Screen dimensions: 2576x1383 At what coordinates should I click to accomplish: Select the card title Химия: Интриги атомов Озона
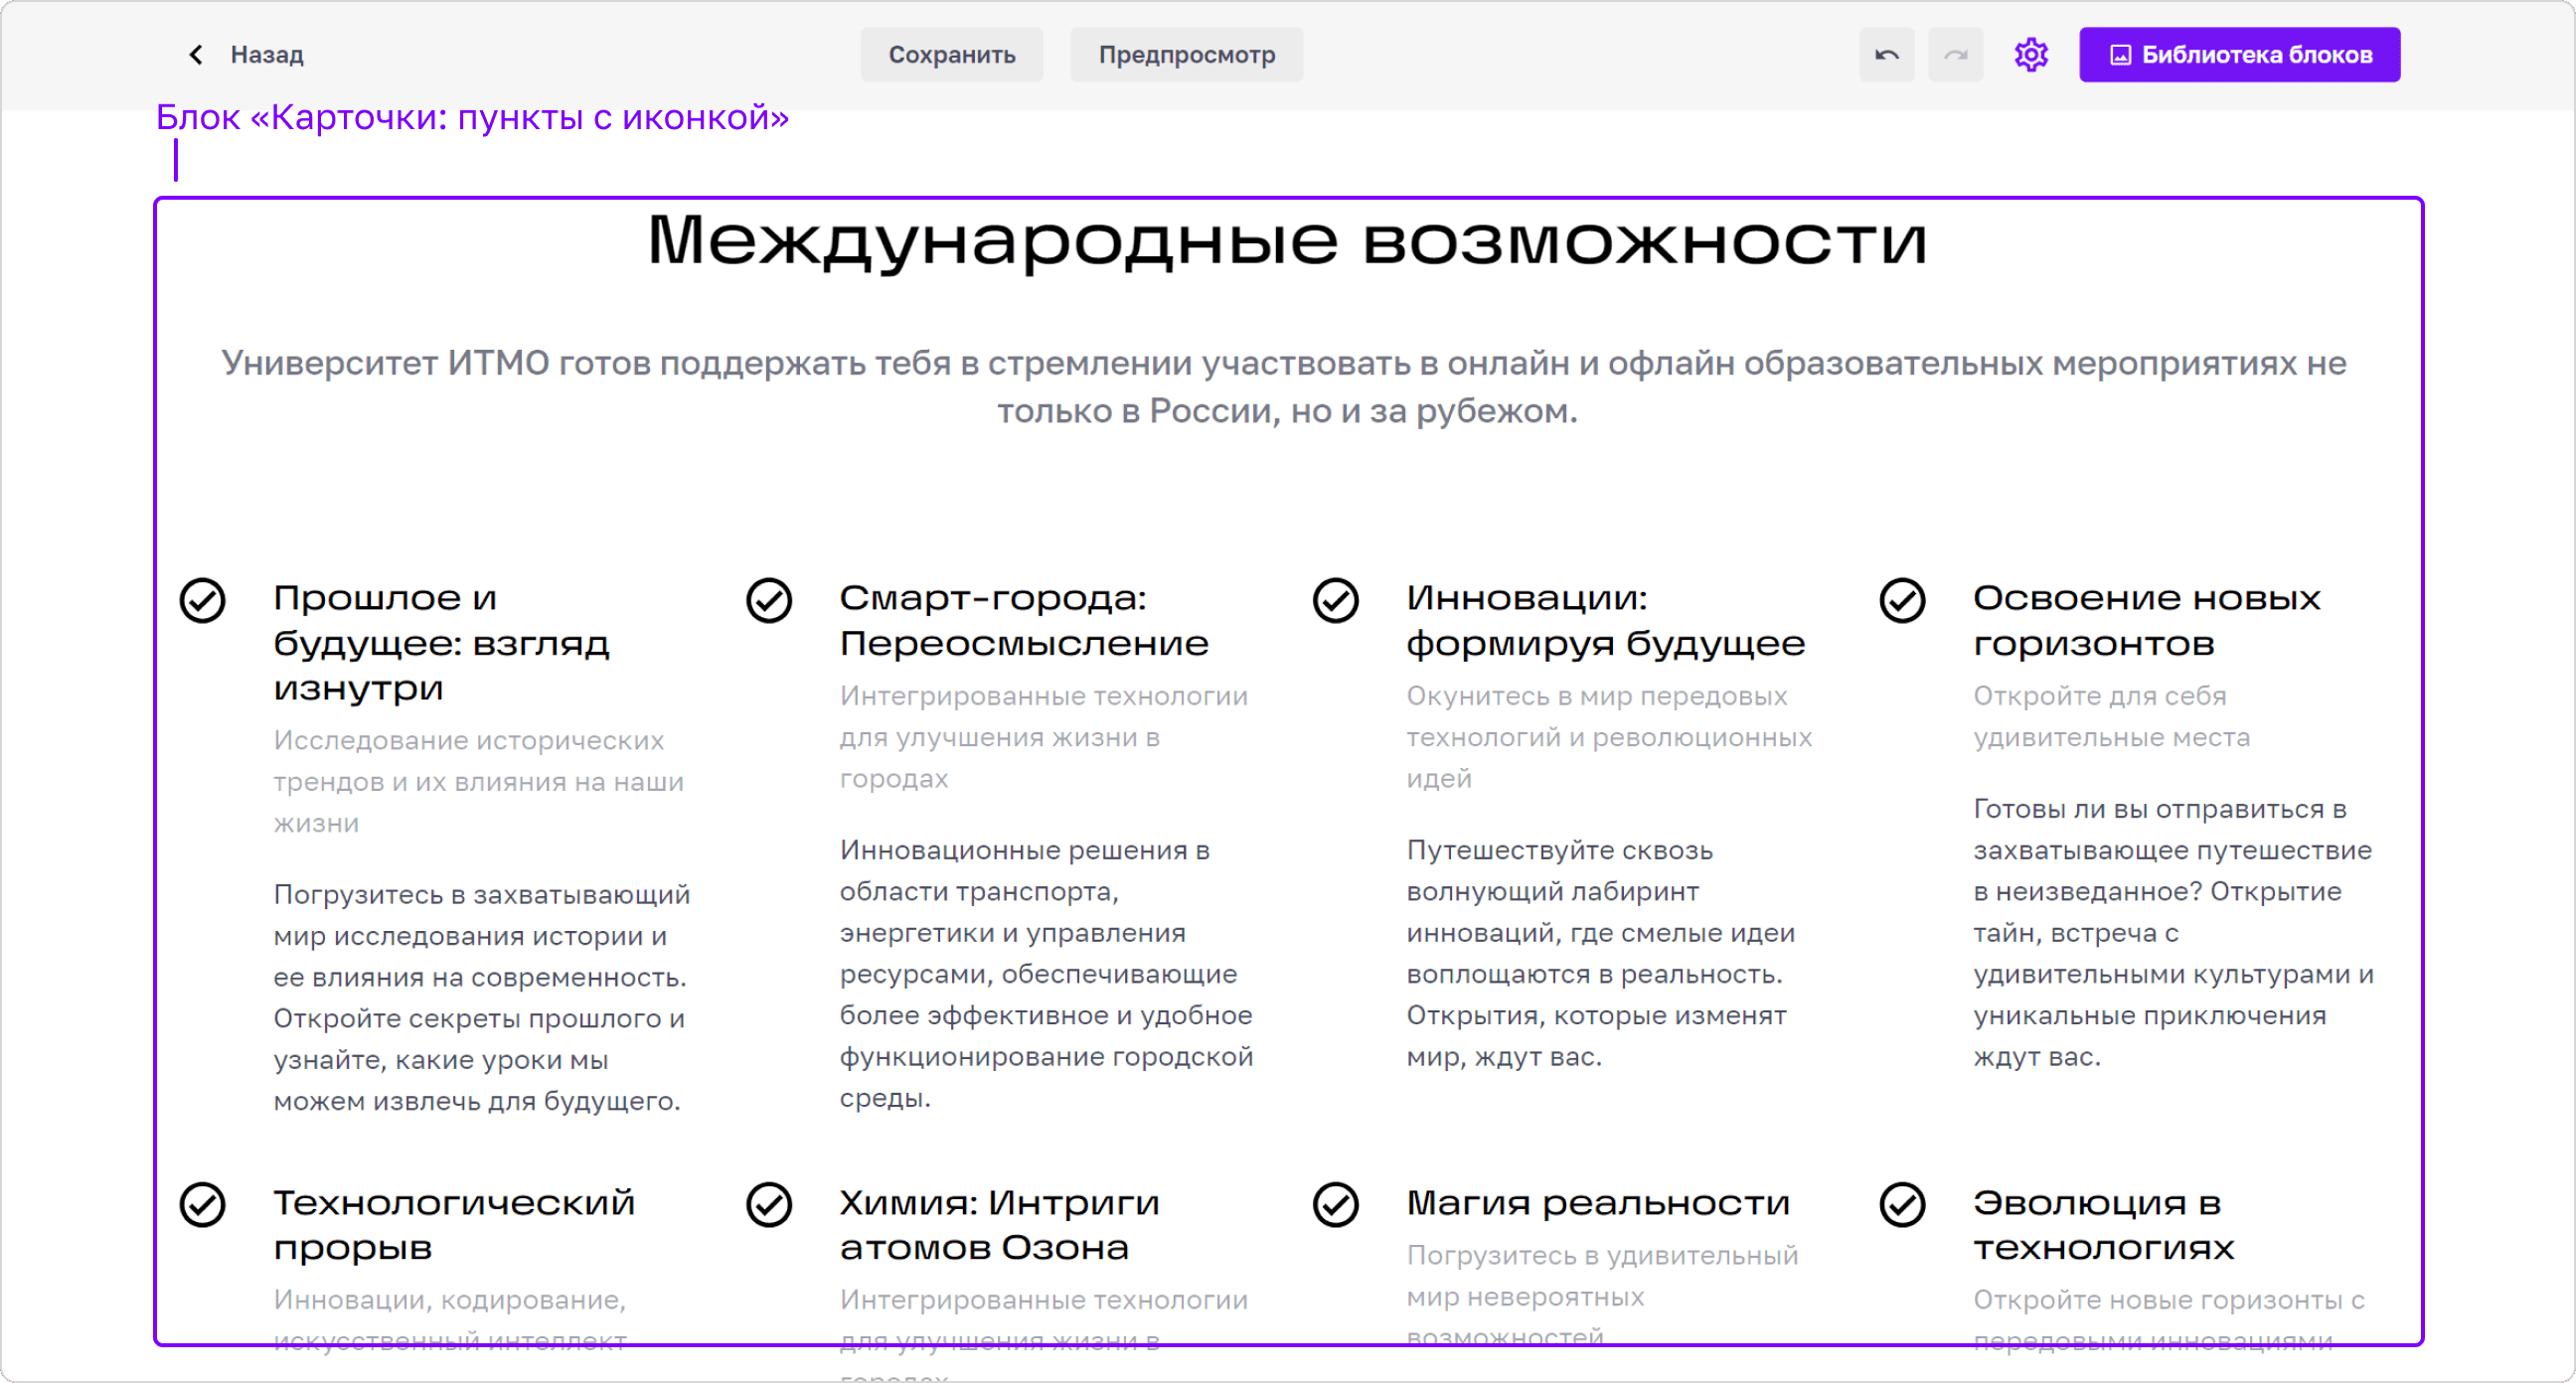click(999, 1224)
